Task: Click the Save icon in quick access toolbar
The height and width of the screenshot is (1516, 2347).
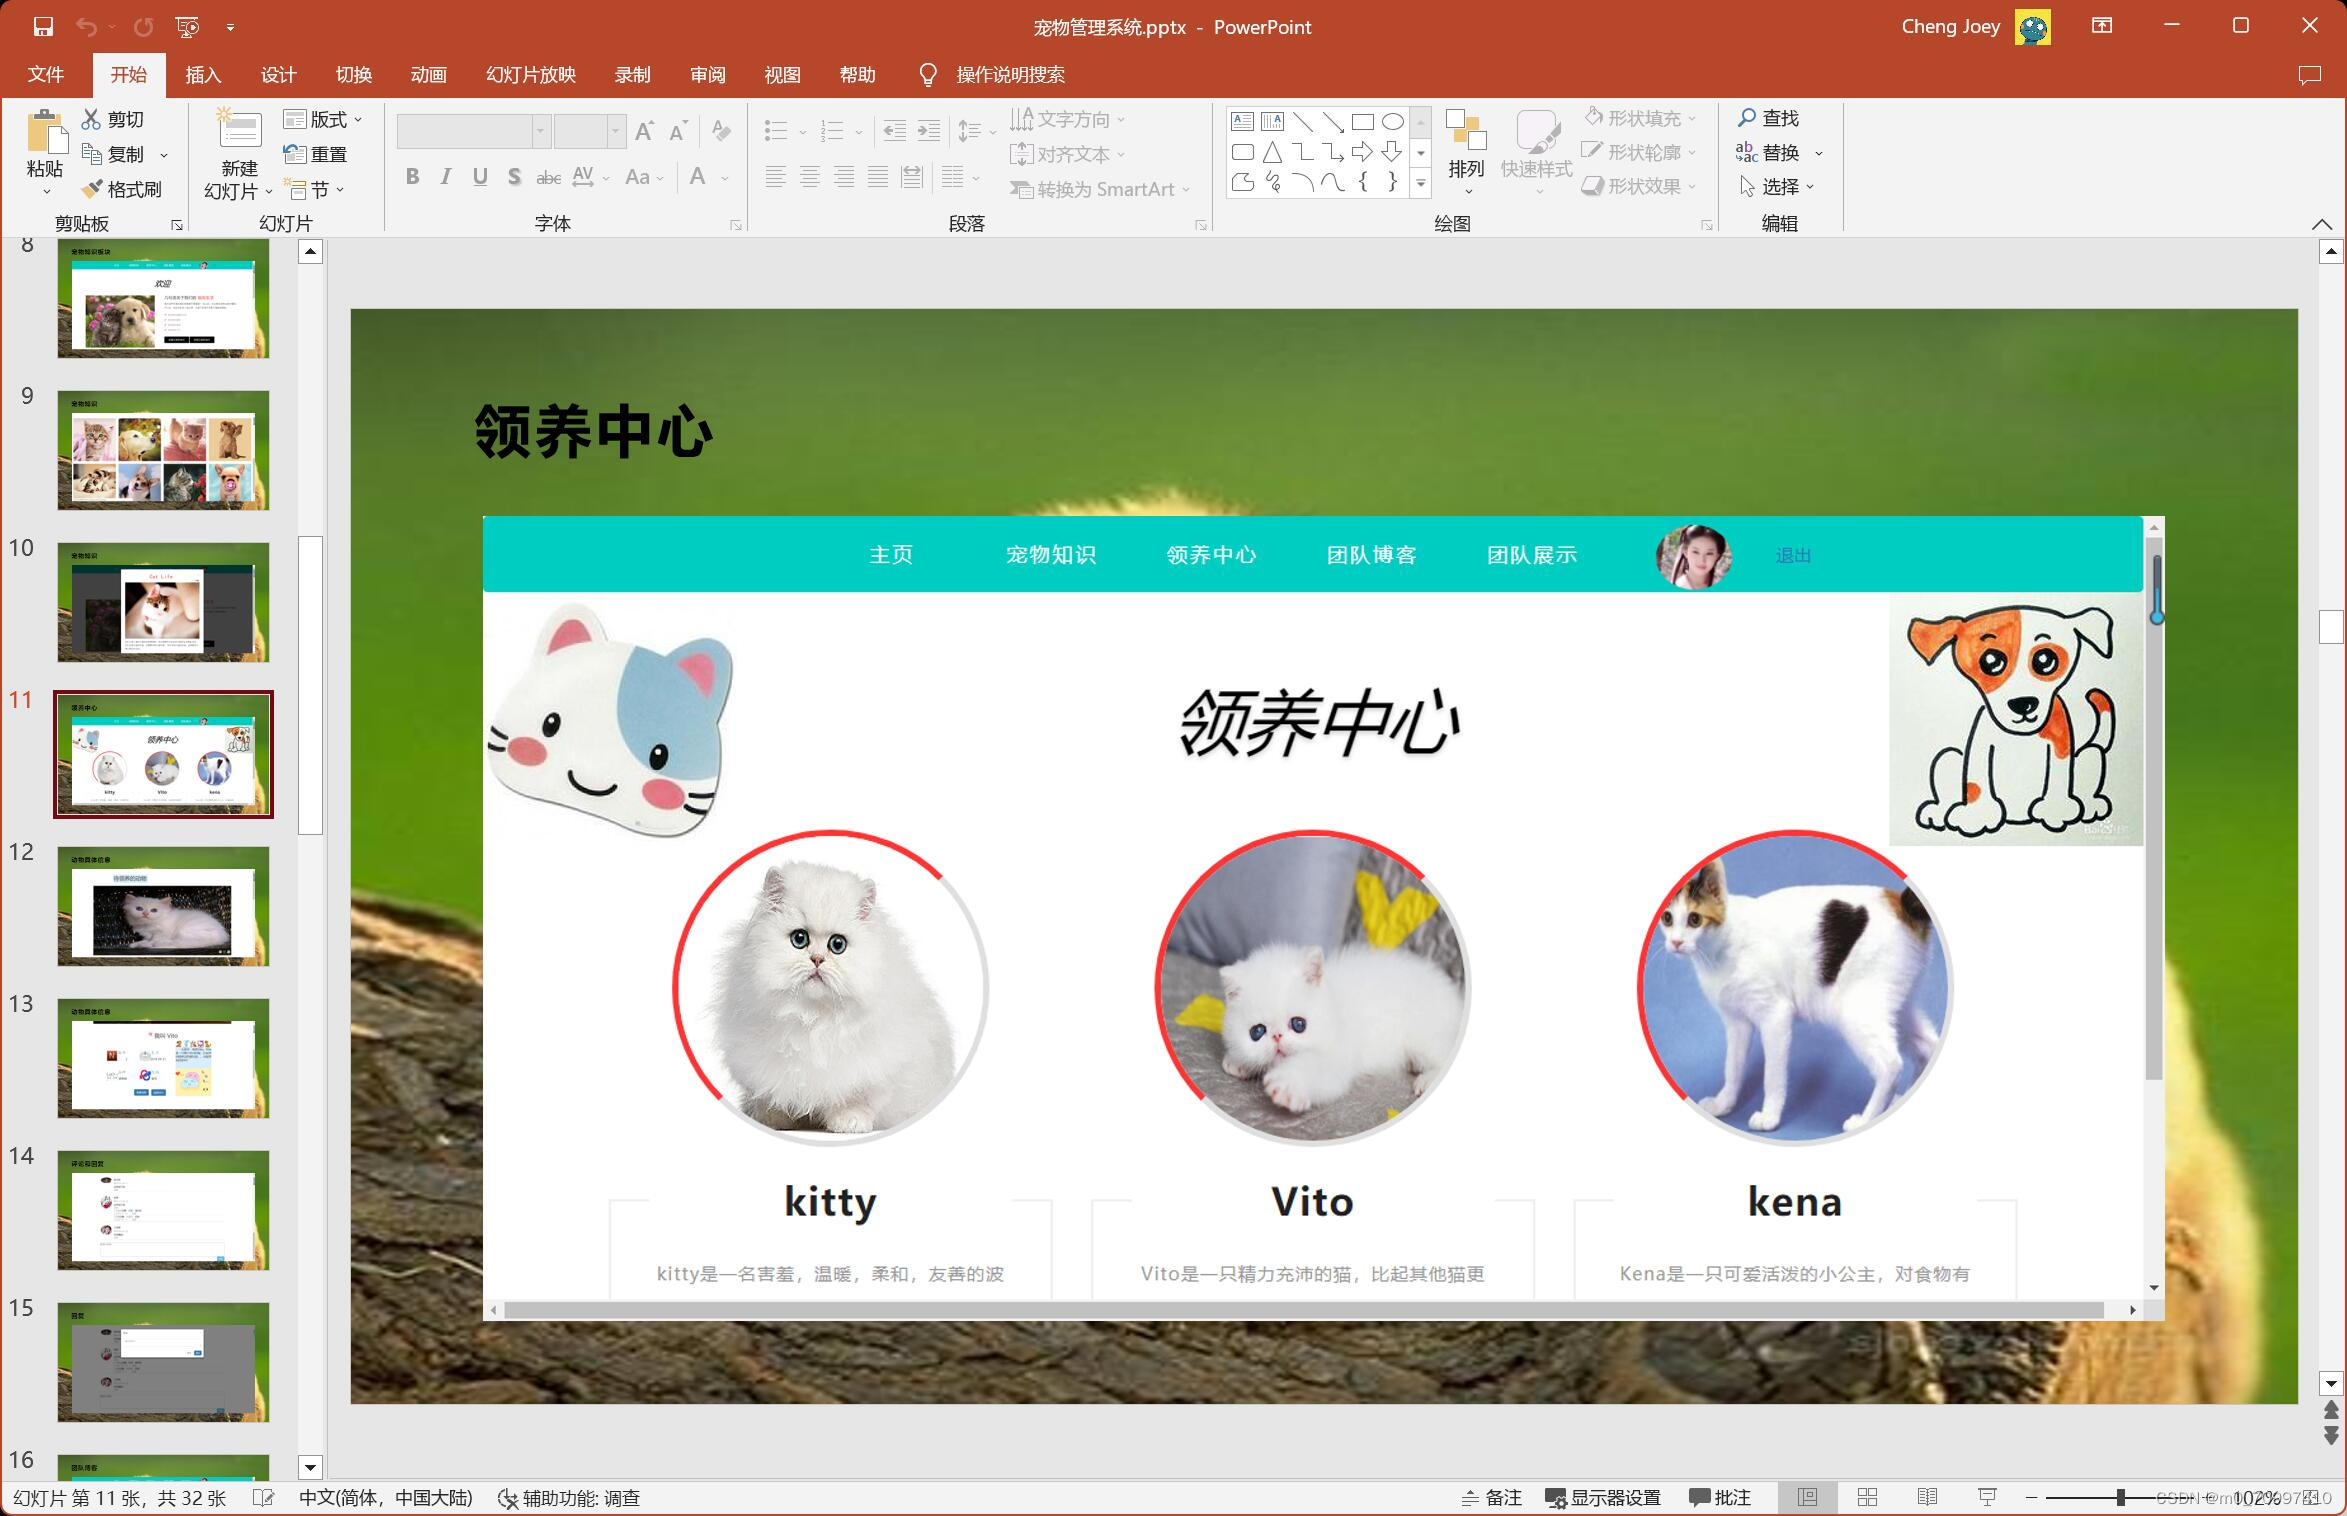Action: click(x=42, y=27)
